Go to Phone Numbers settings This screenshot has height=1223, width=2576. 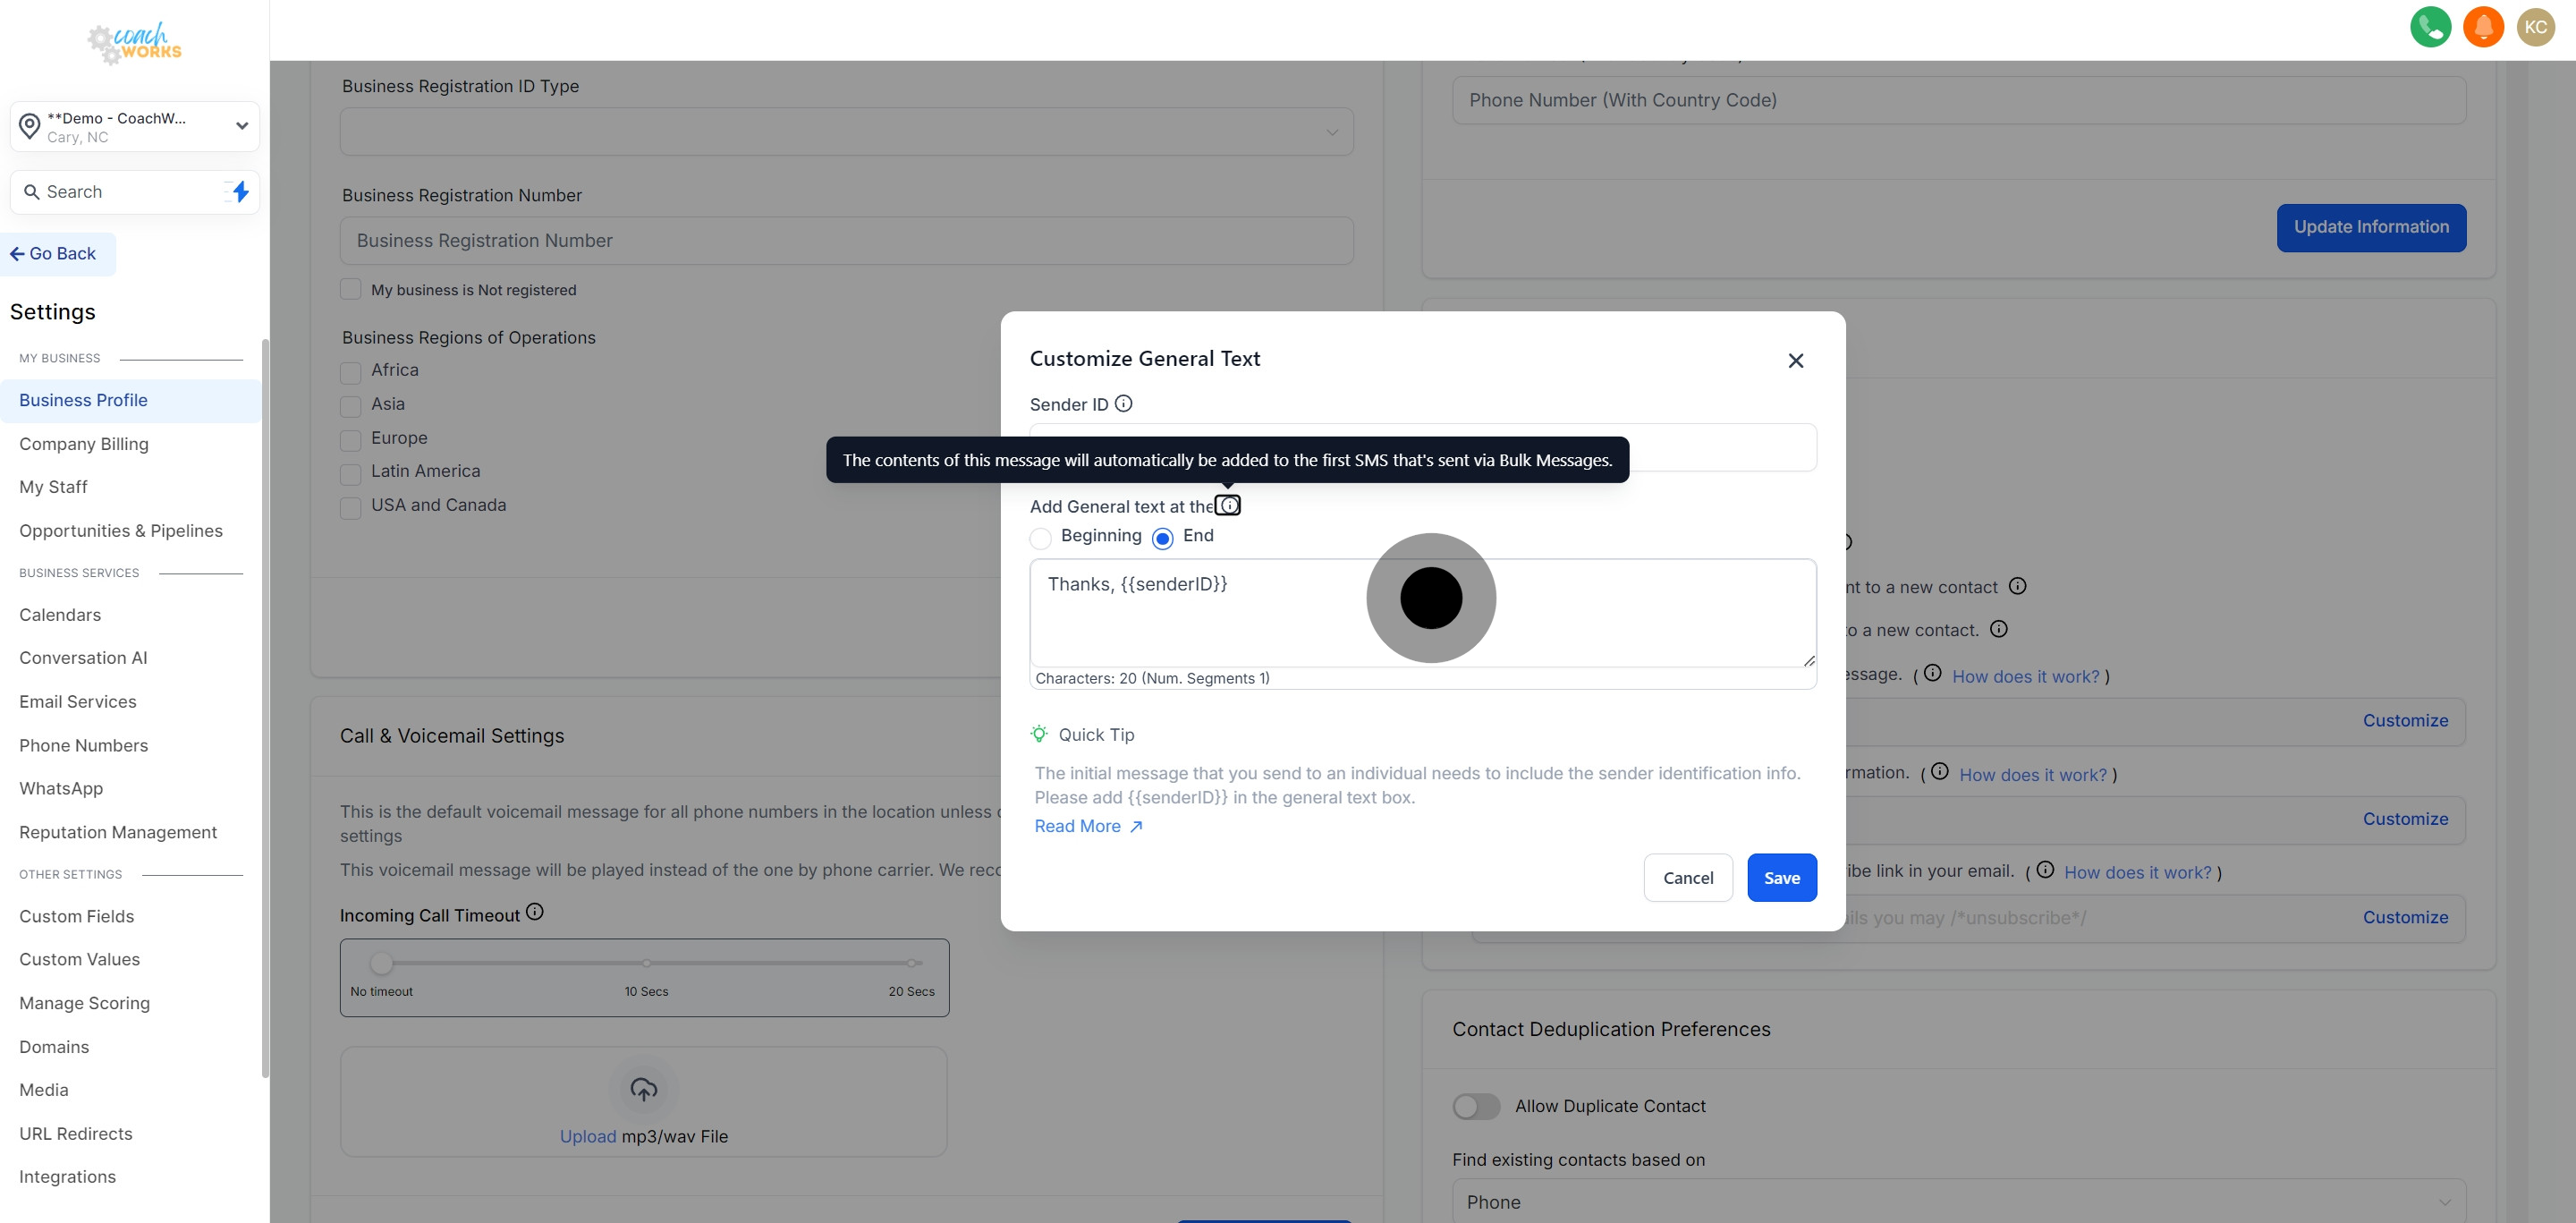pos(84,745)
